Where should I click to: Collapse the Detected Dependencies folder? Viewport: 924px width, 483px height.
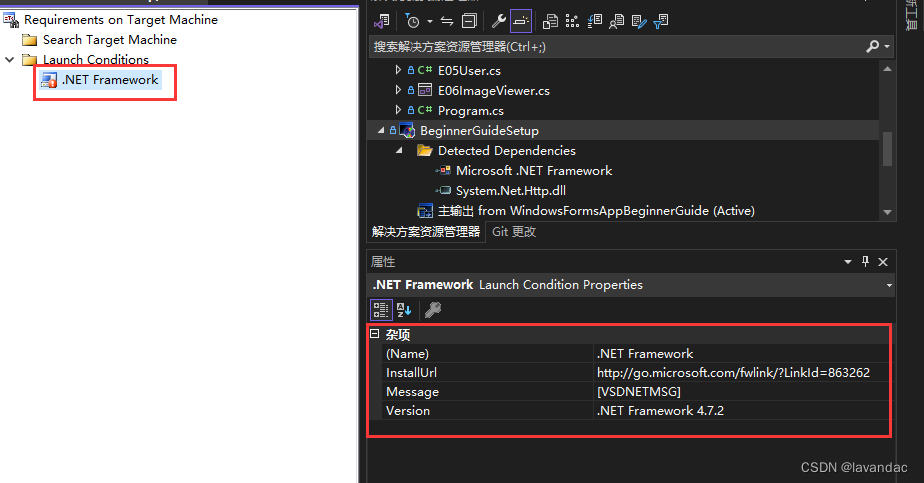click(399, 150)
